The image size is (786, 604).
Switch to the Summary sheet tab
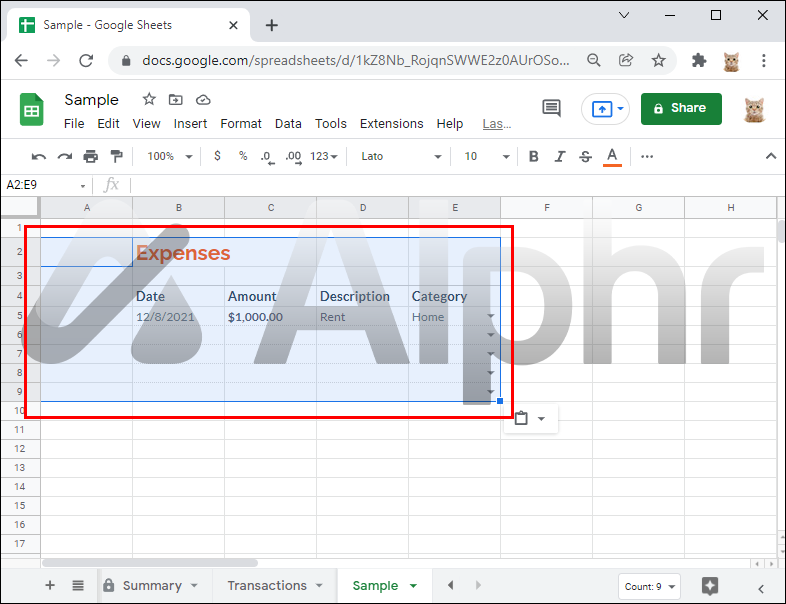pos(150,585)
